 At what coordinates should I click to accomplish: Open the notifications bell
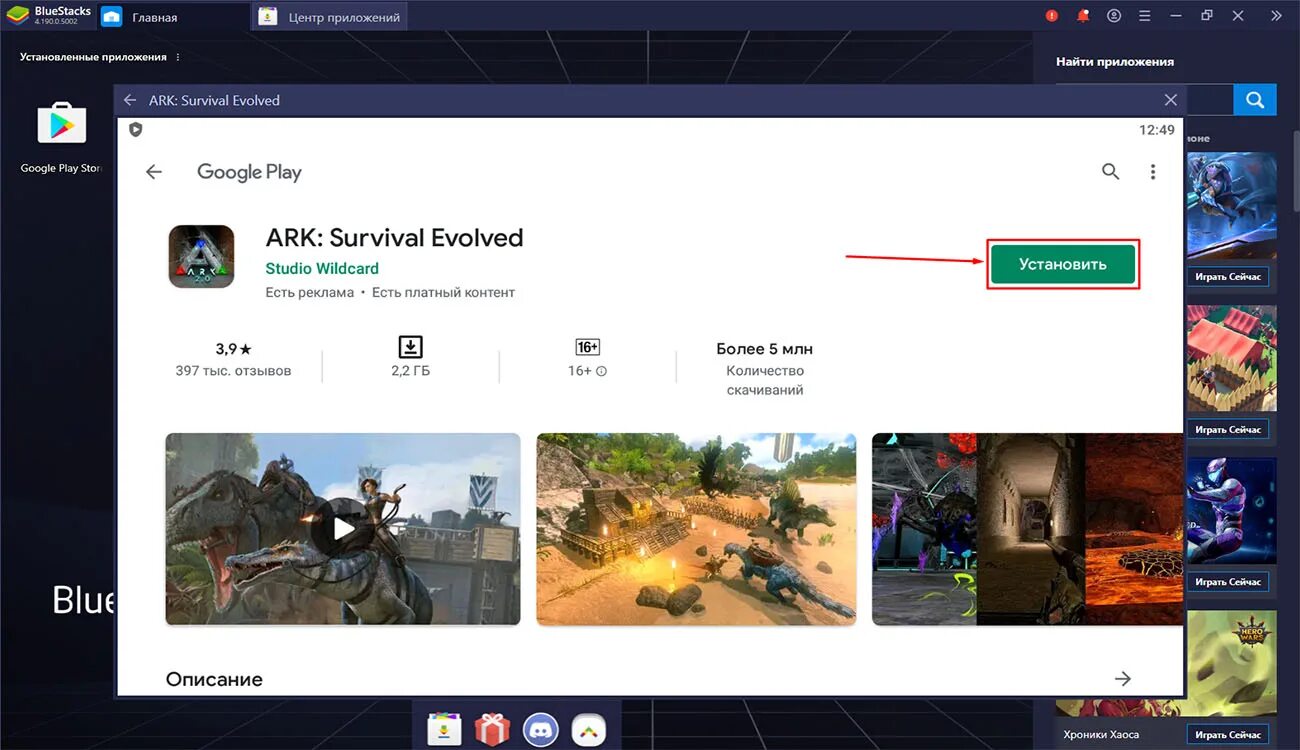click(x=1083, y=16)
